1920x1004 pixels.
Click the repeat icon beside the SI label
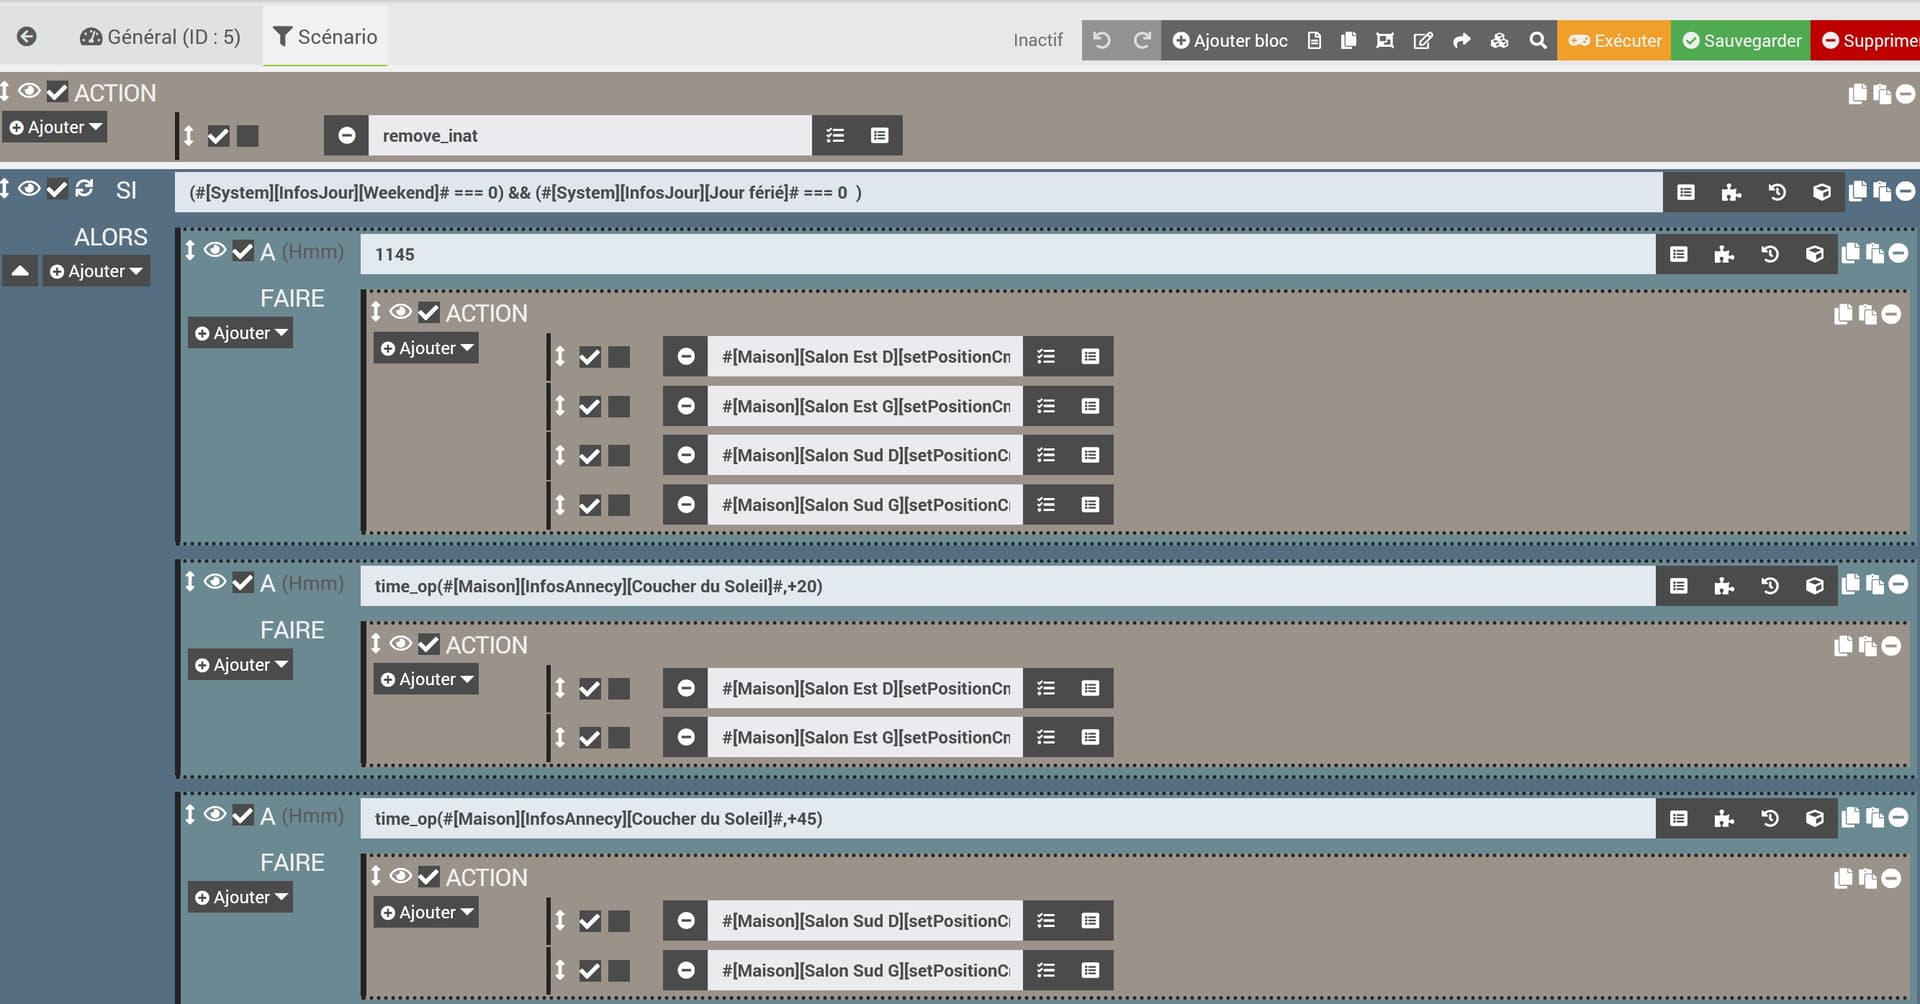[84, 188]
